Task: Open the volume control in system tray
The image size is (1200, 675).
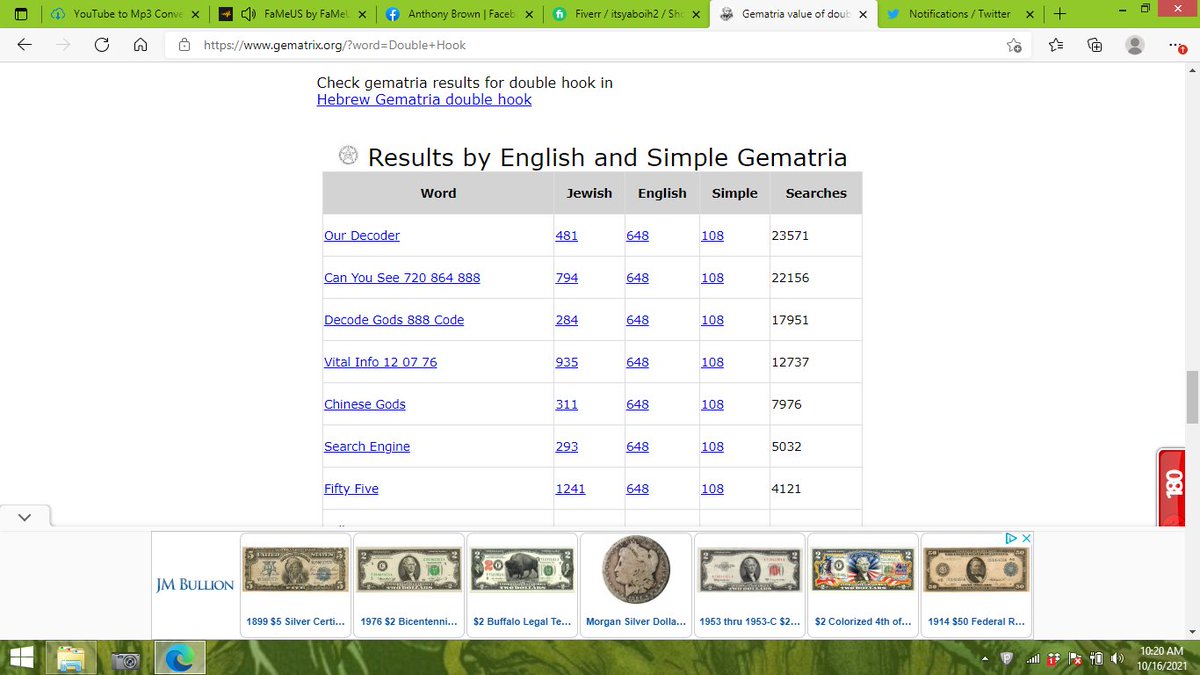Action: coord(1119,659)
